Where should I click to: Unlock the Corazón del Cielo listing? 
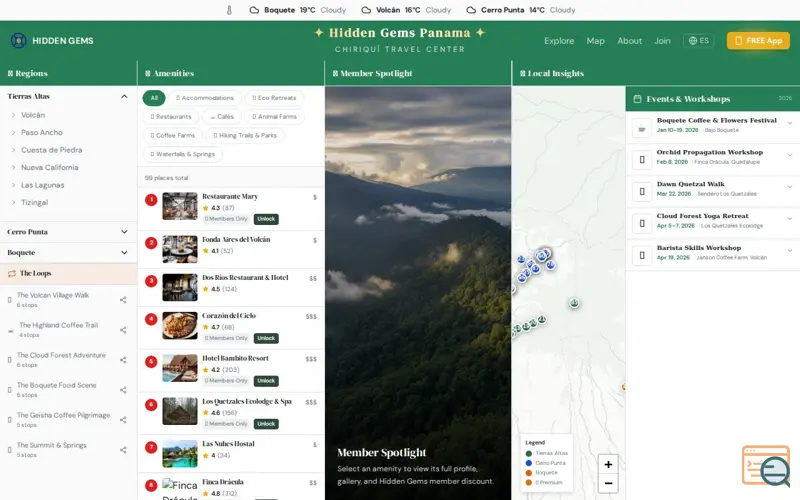(x=266, y=338)
